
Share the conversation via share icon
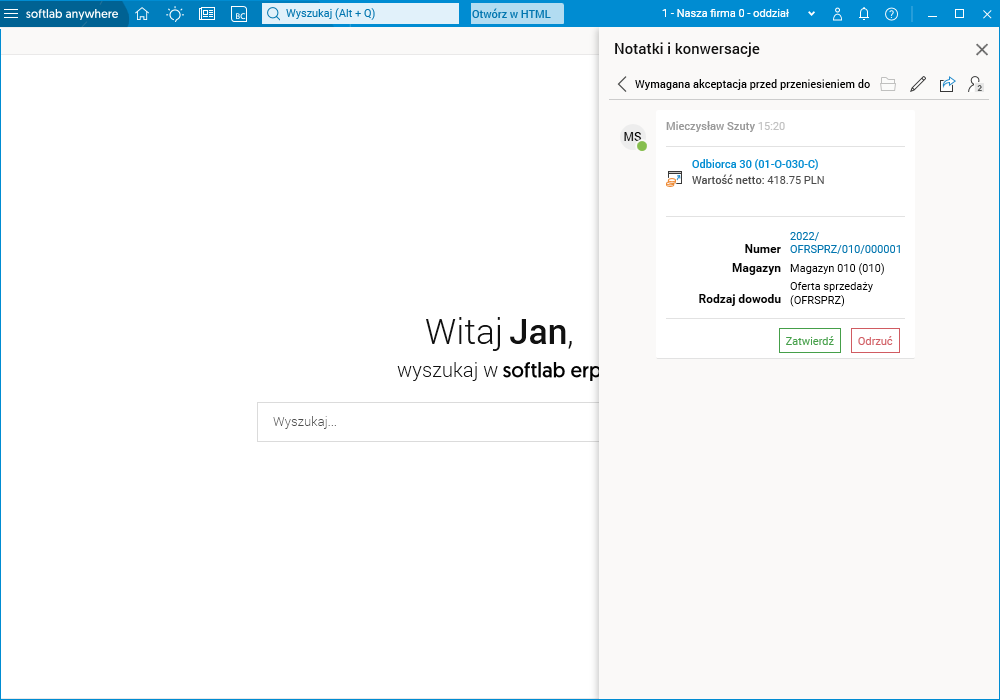pos(947,84)
